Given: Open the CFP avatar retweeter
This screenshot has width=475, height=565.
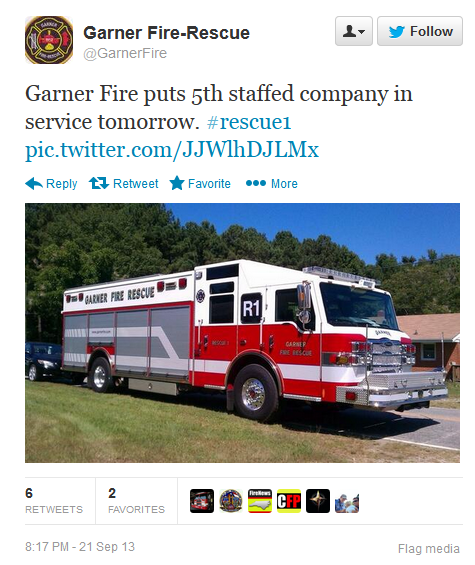Looking at the screenshot, I should pyautogui.click(x=289, y=501).
